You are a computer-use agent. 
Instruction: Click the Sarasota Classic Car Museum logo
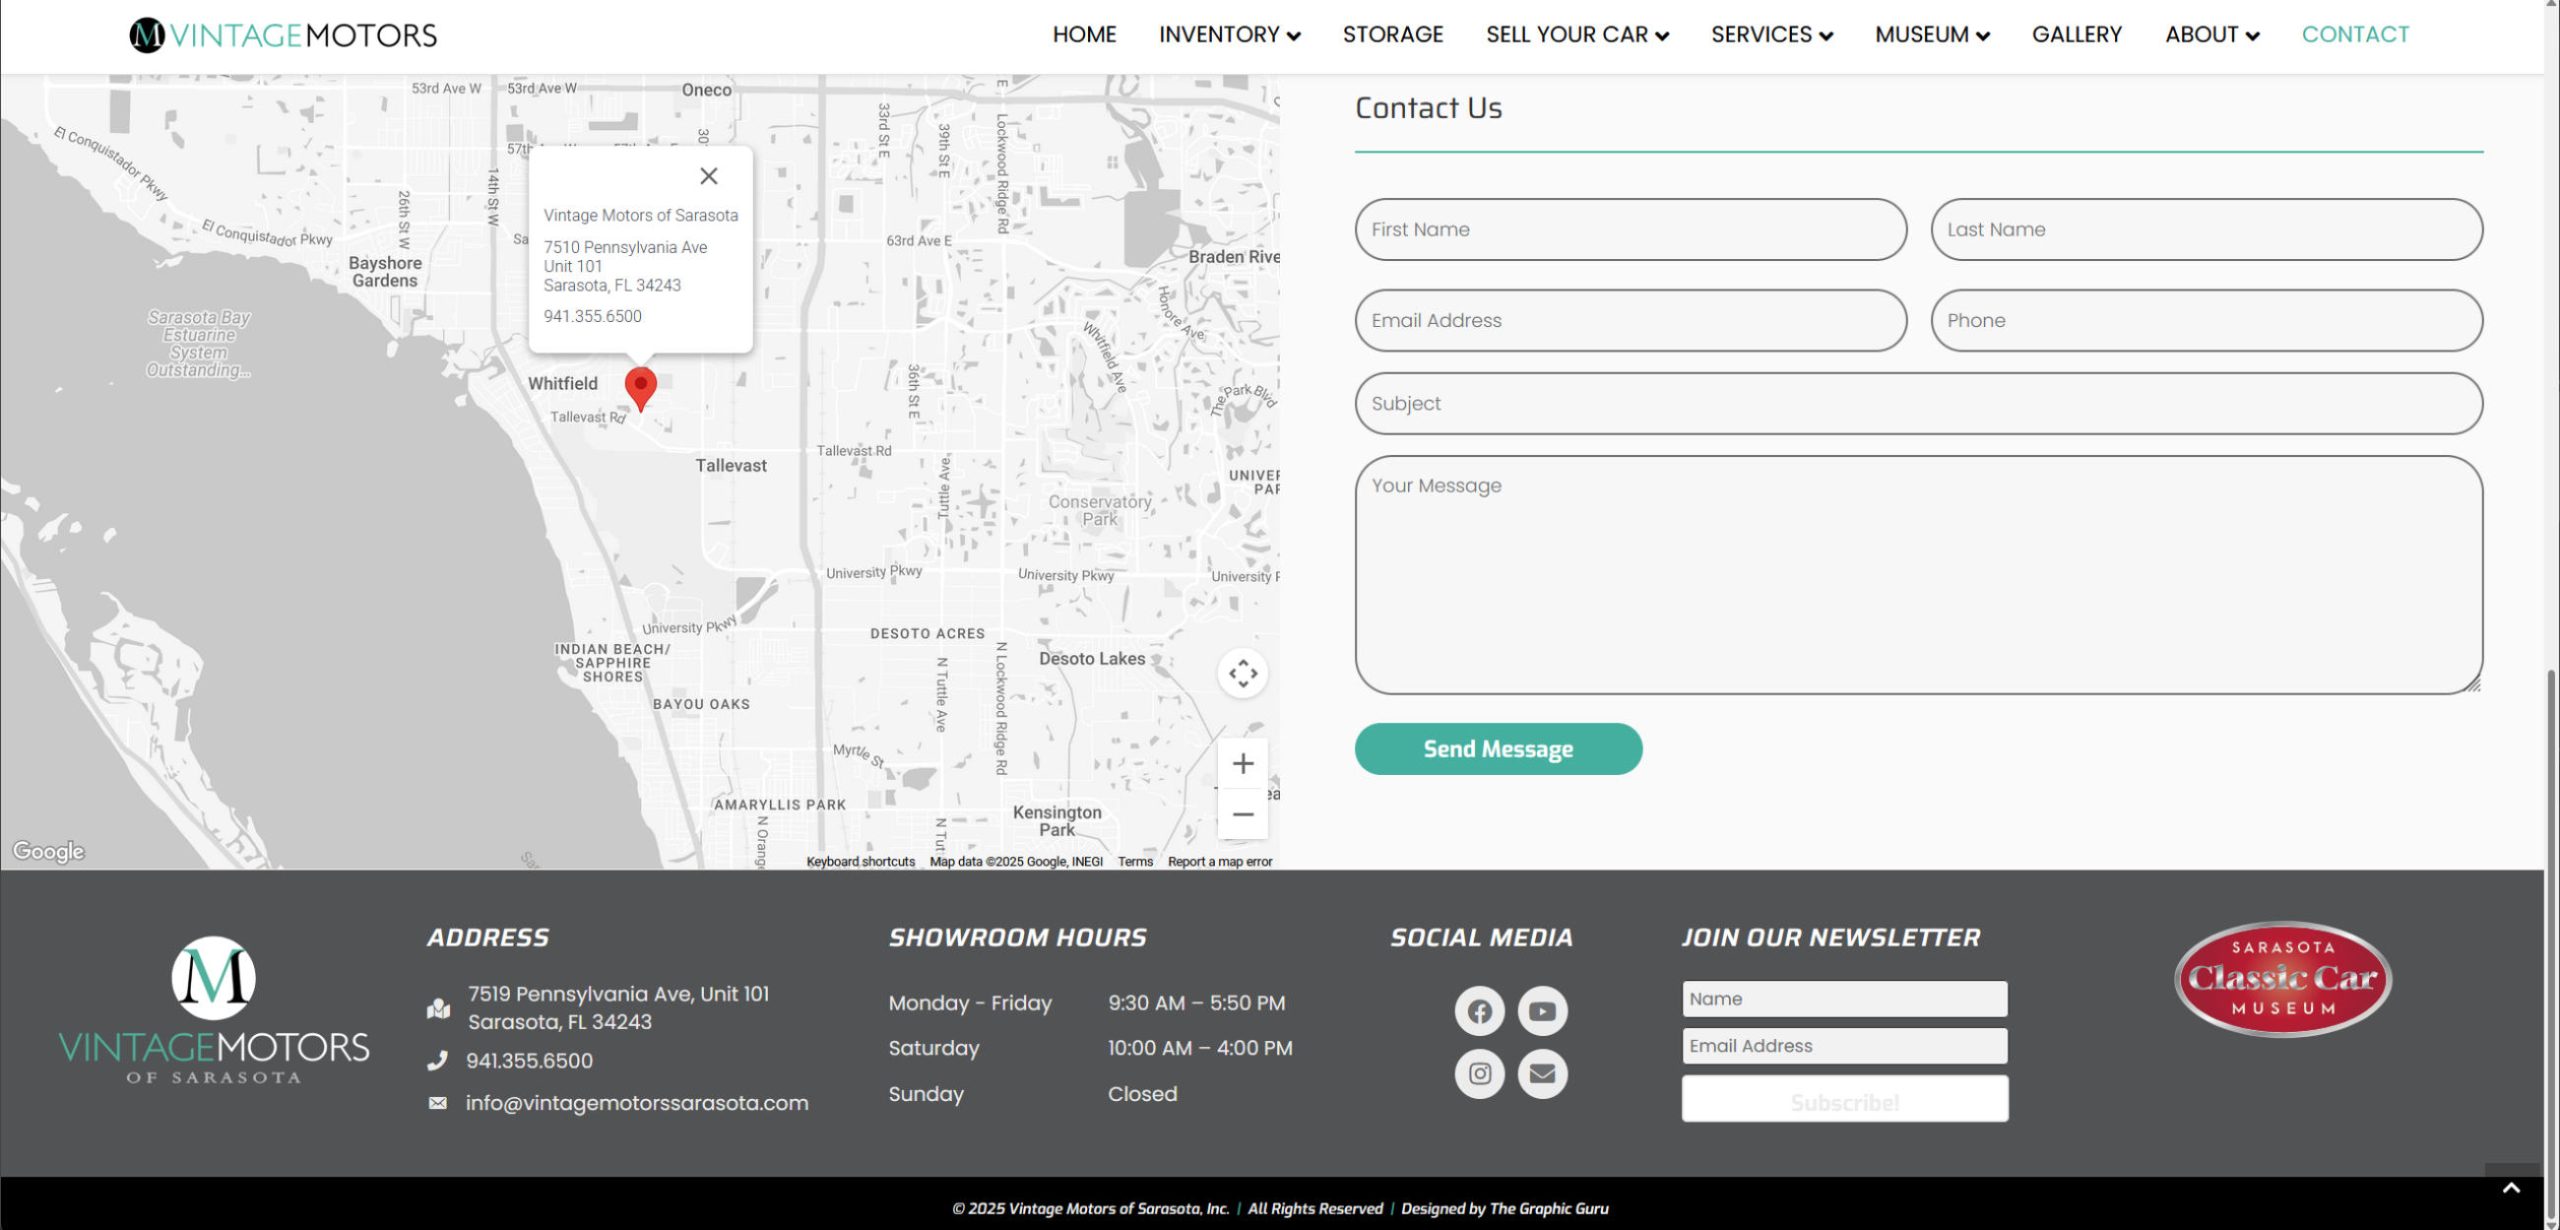tap(2283, 978)
